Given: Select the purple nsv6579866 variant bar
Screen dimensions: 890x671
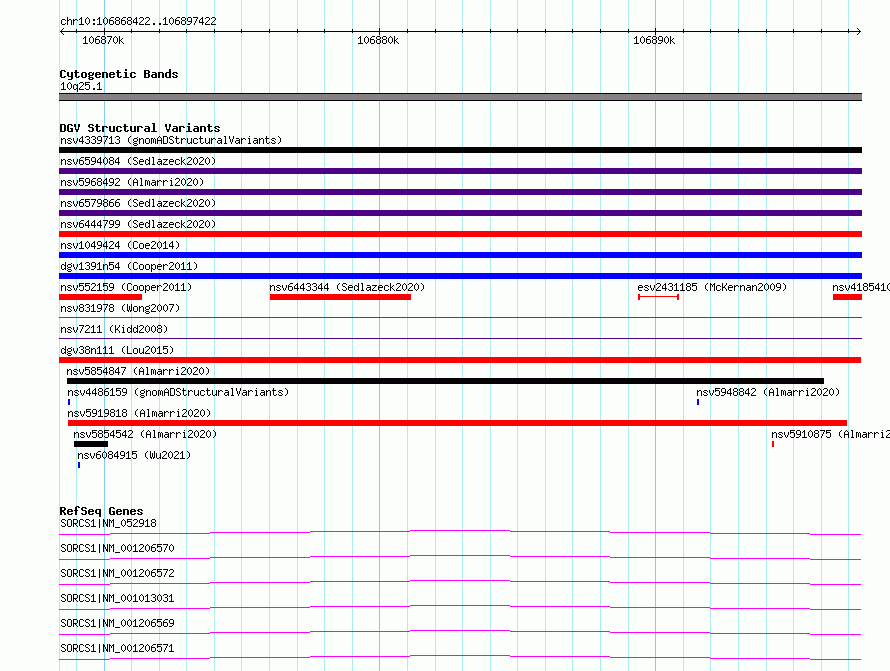Looking at the screenshot, I should (x=460, y=213).
